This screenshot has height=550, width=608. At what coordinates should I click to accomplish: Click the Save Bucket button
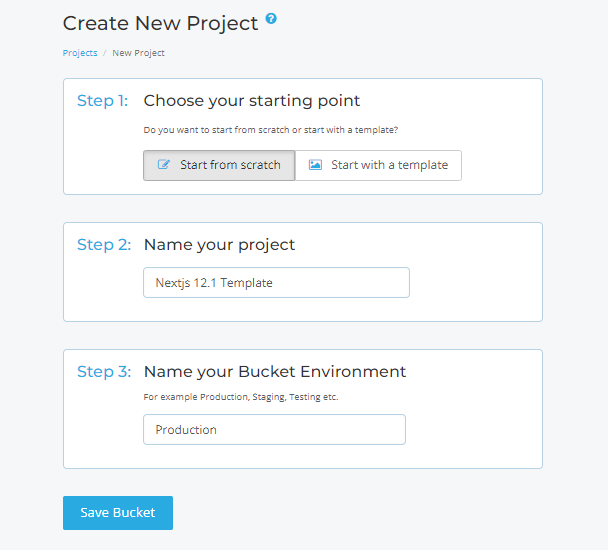pyautogui.click(x=118, y=513)
